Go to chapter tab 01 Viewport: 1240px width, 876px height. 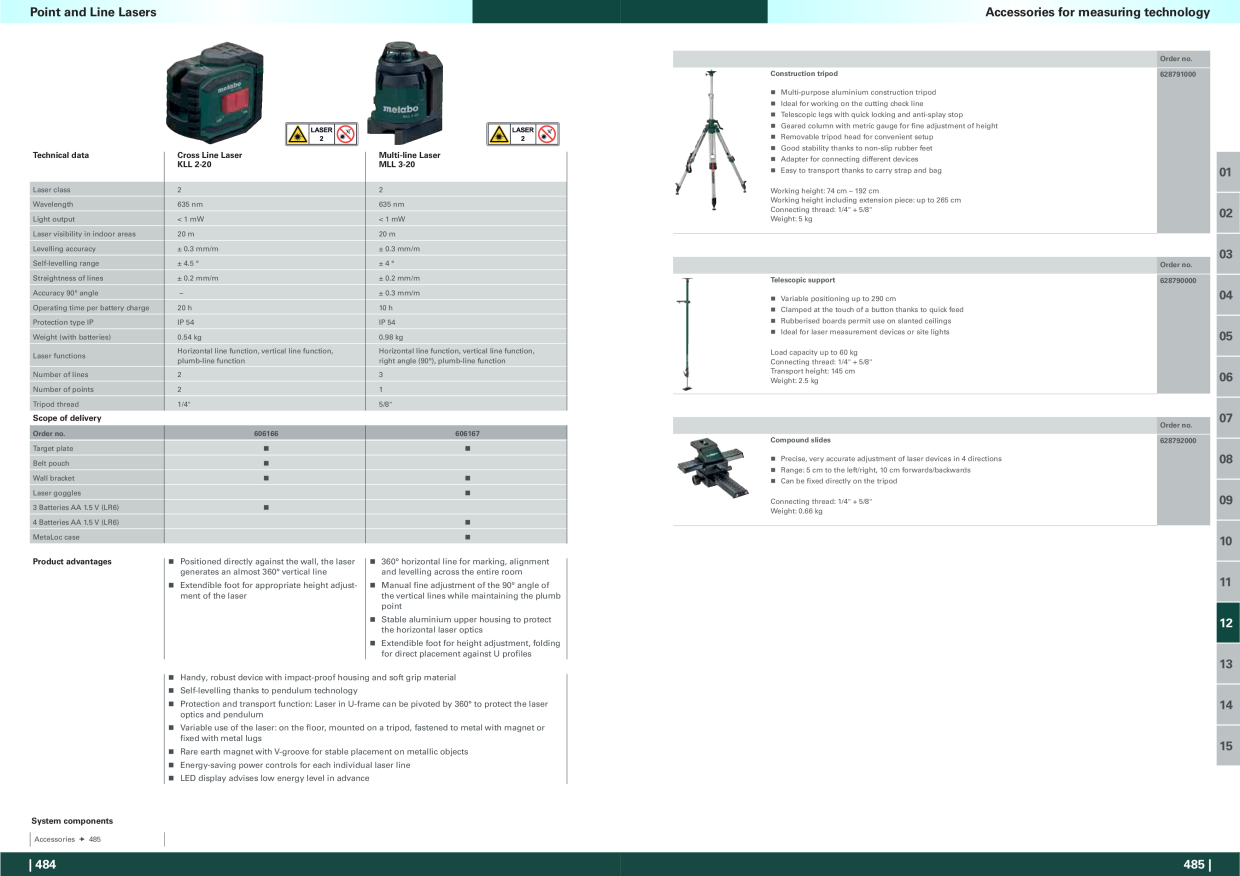[x=1226, y=172]
